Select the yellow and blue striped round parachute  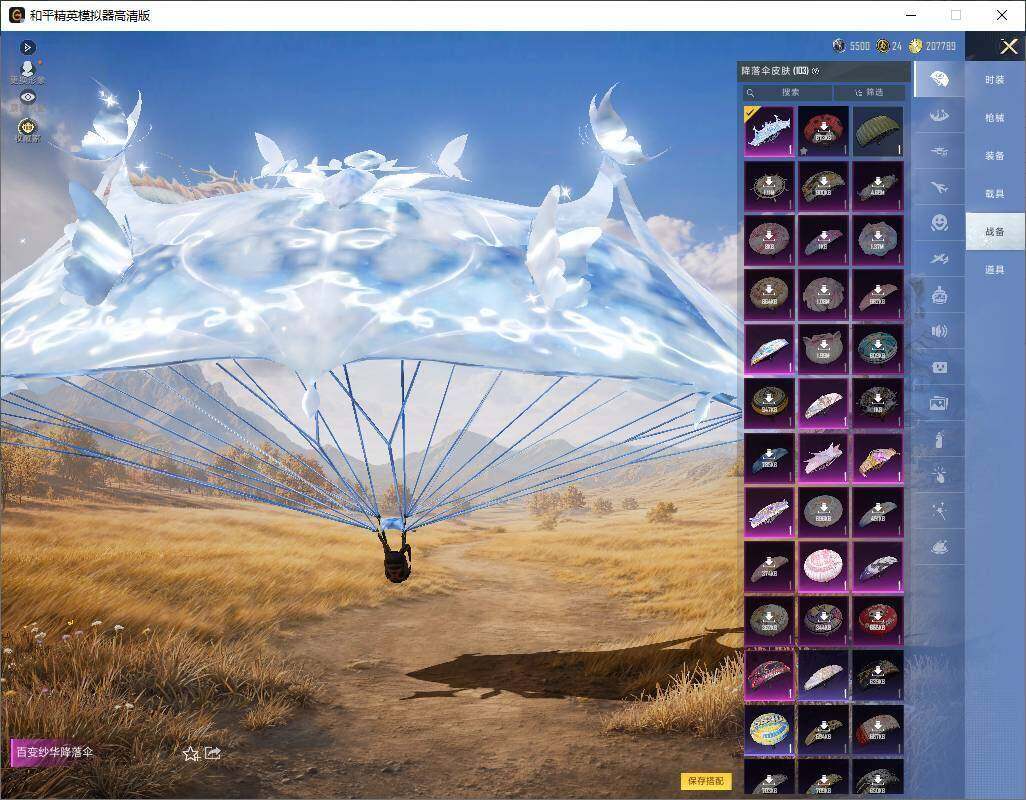click(770, 729)
